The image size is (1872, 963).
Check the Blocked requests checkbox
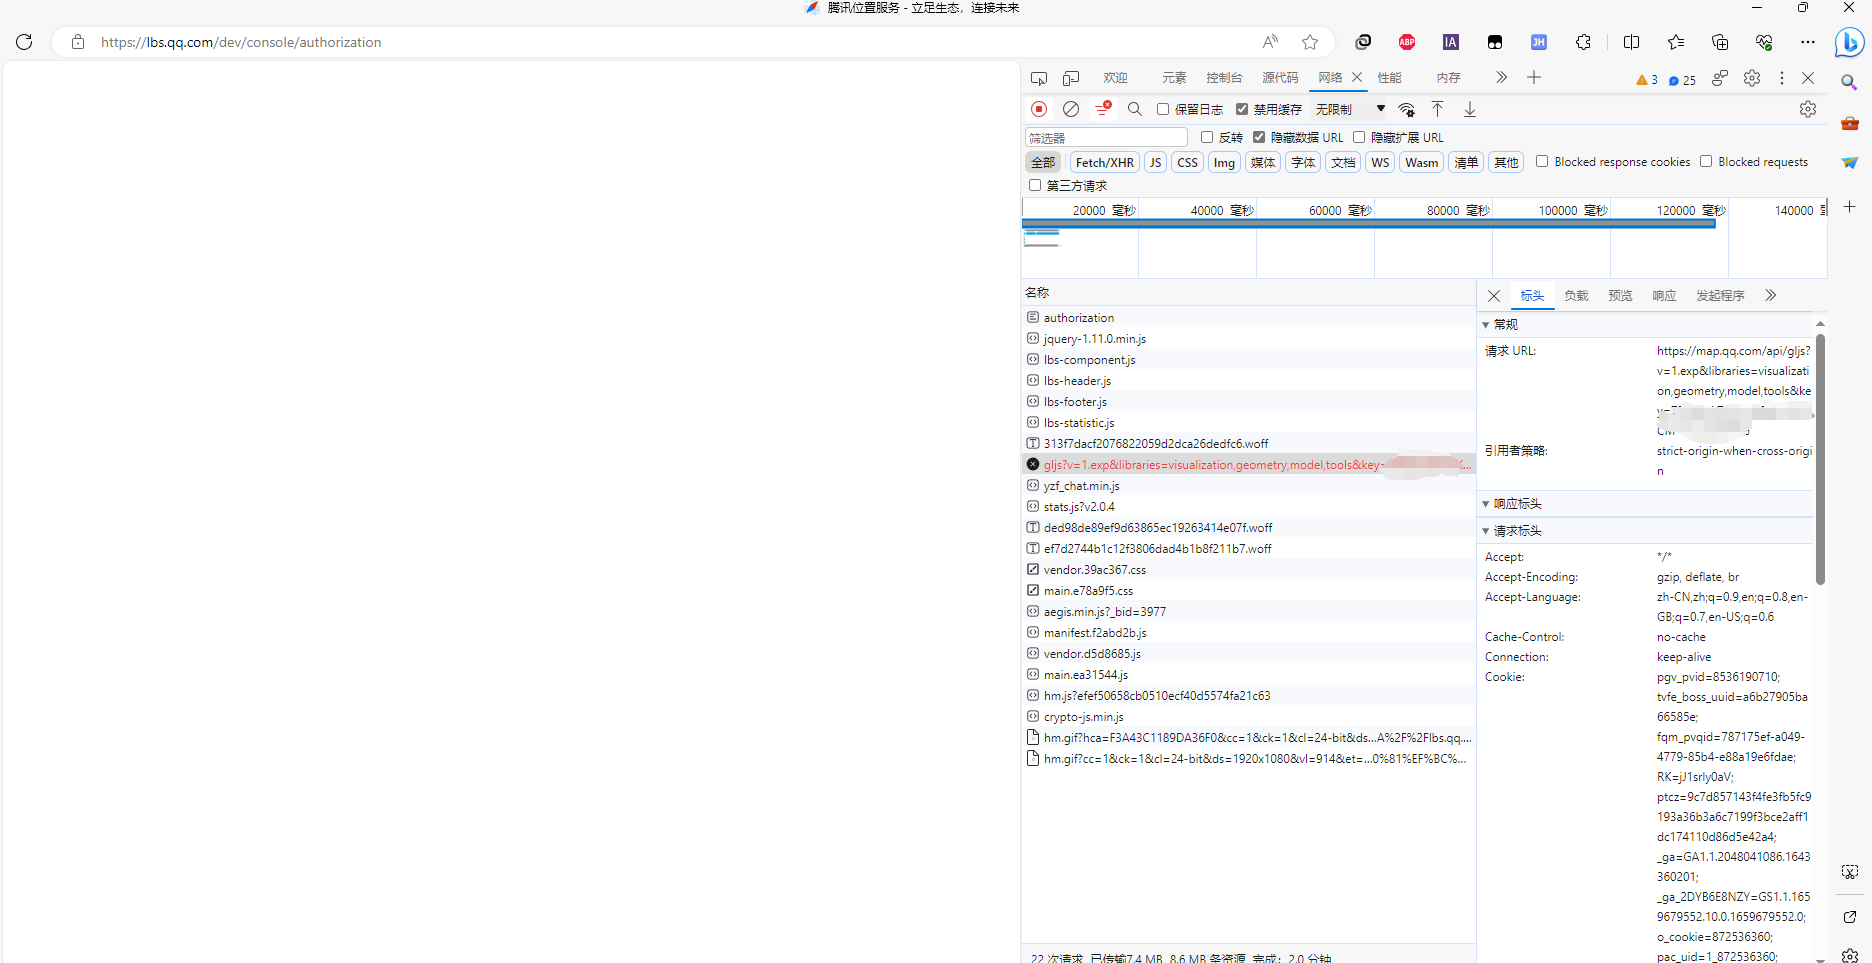(1706, 161)
